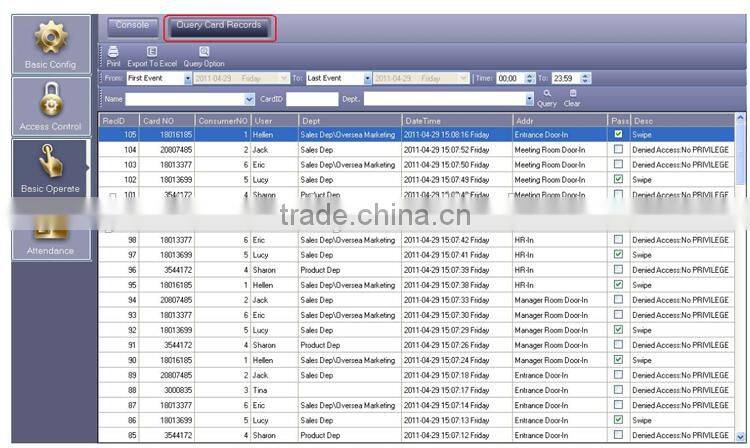Sort by the DateTime column header

tap(456, 120)
